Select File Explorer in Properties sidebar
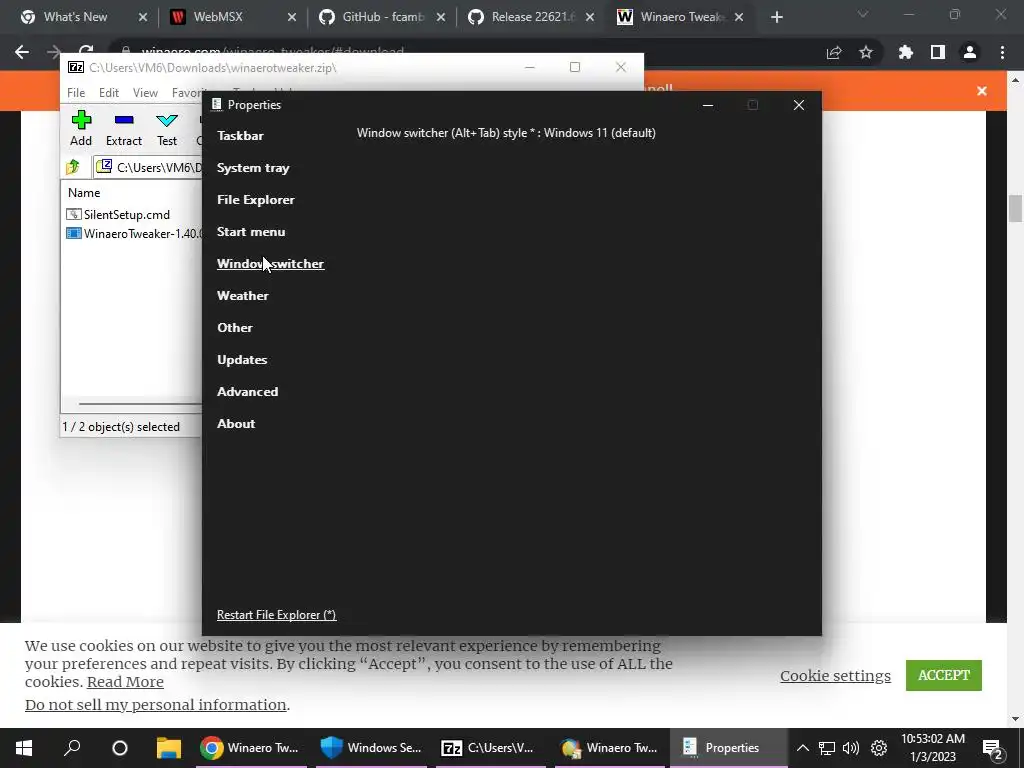This screenshot has height=768, width=1024. (255, 200)
